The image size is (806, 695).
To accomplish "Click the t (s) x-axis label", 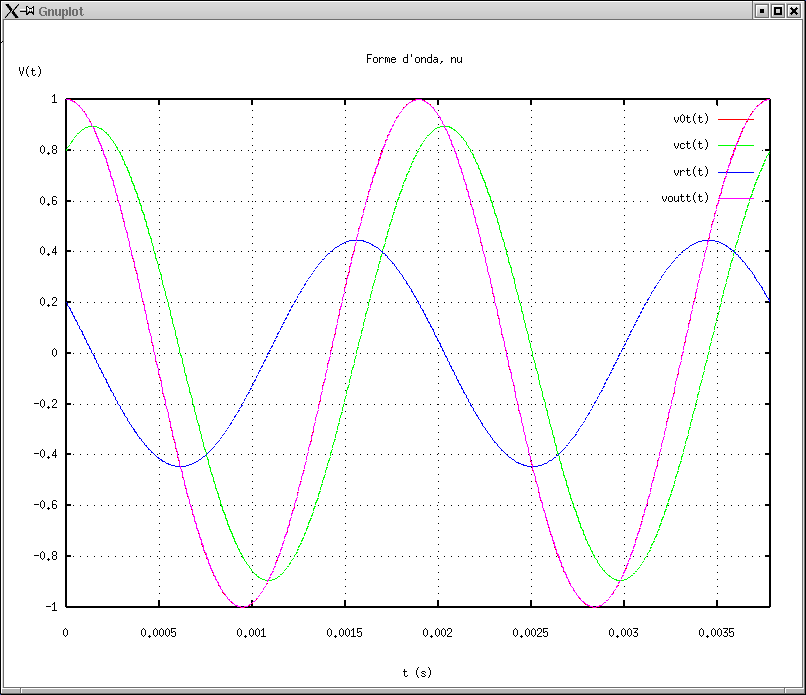I will [x=417, y=673].
